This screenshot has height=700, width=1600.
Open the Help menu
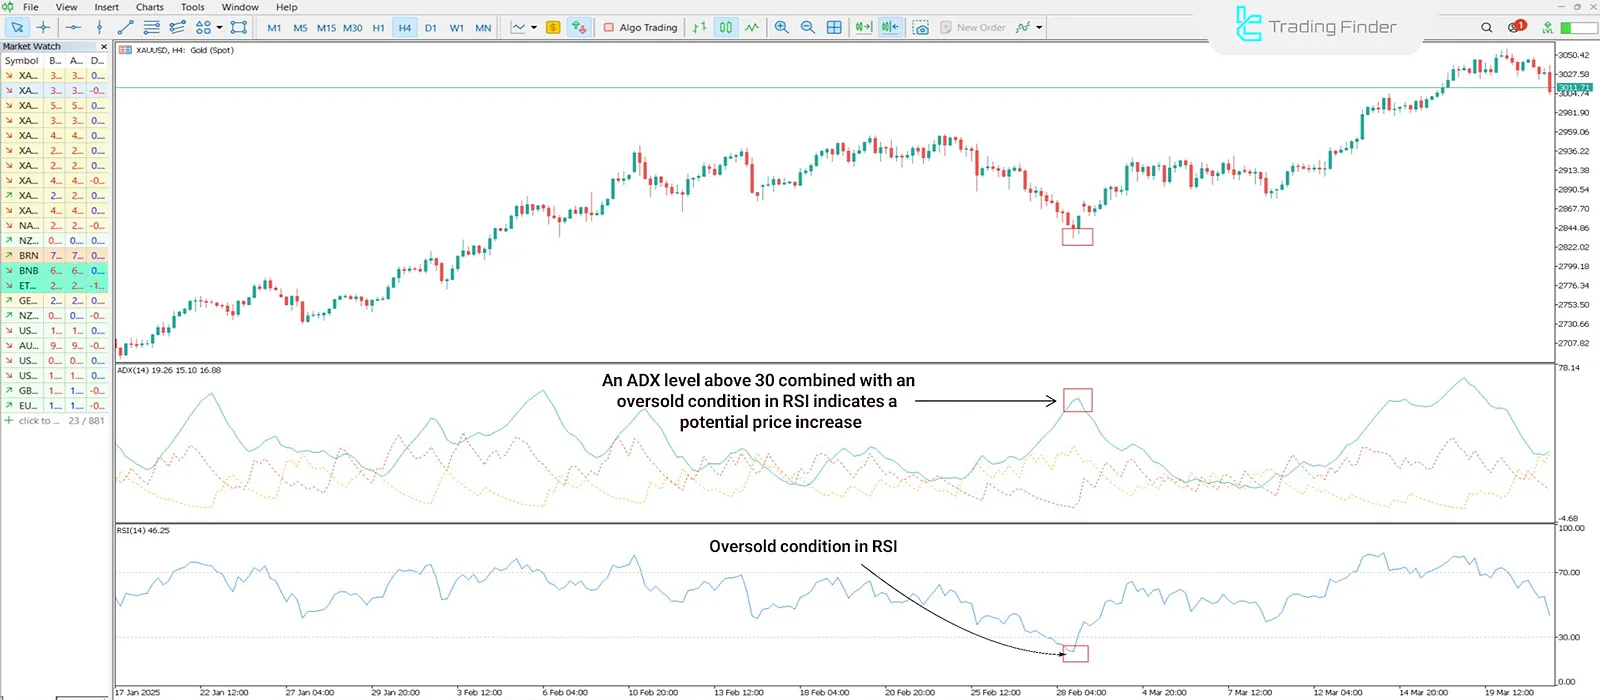pyautogui.click(x=286, y=7)
